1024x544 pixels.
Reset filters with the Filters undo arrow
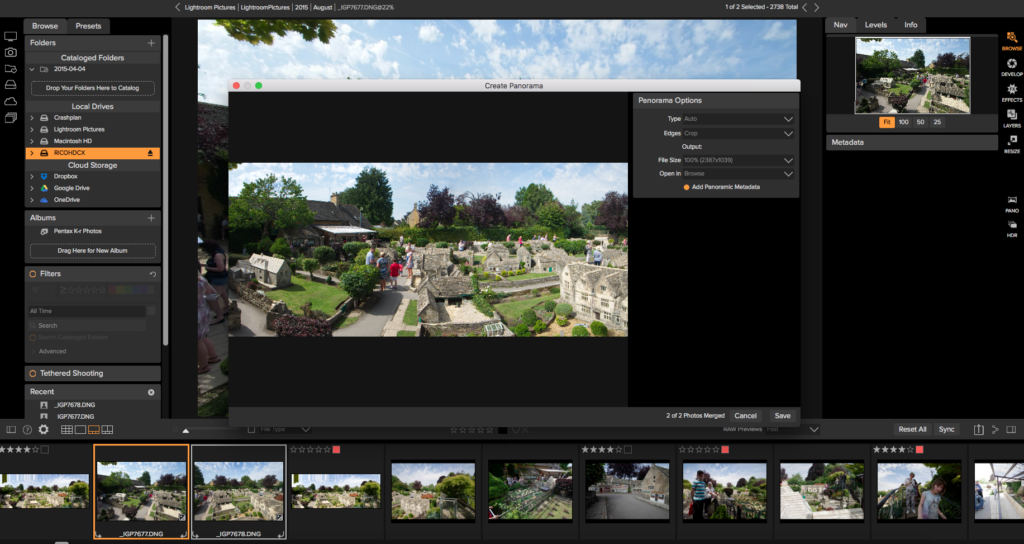click(x=152, y=274)
